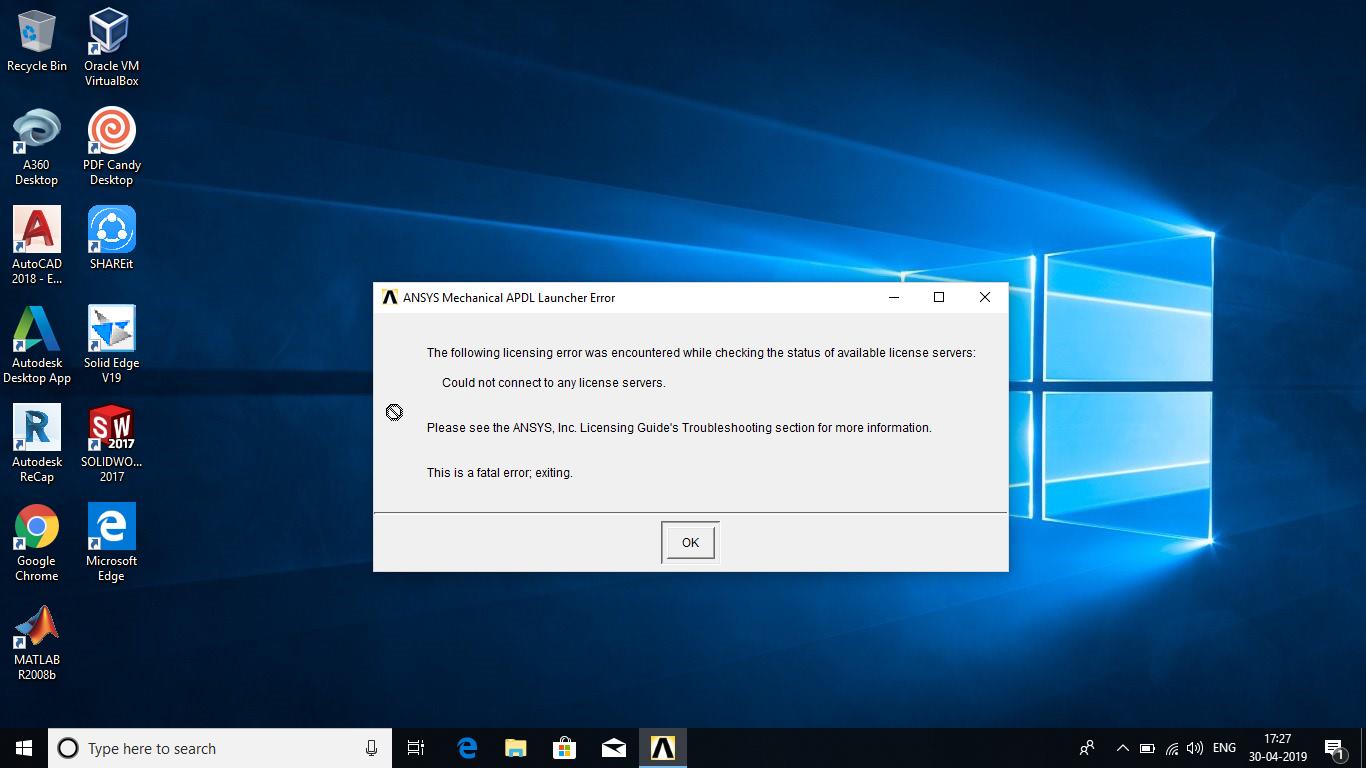
Task: Click the ANSYS logo in dialog title bar
Action: [390, 297]
